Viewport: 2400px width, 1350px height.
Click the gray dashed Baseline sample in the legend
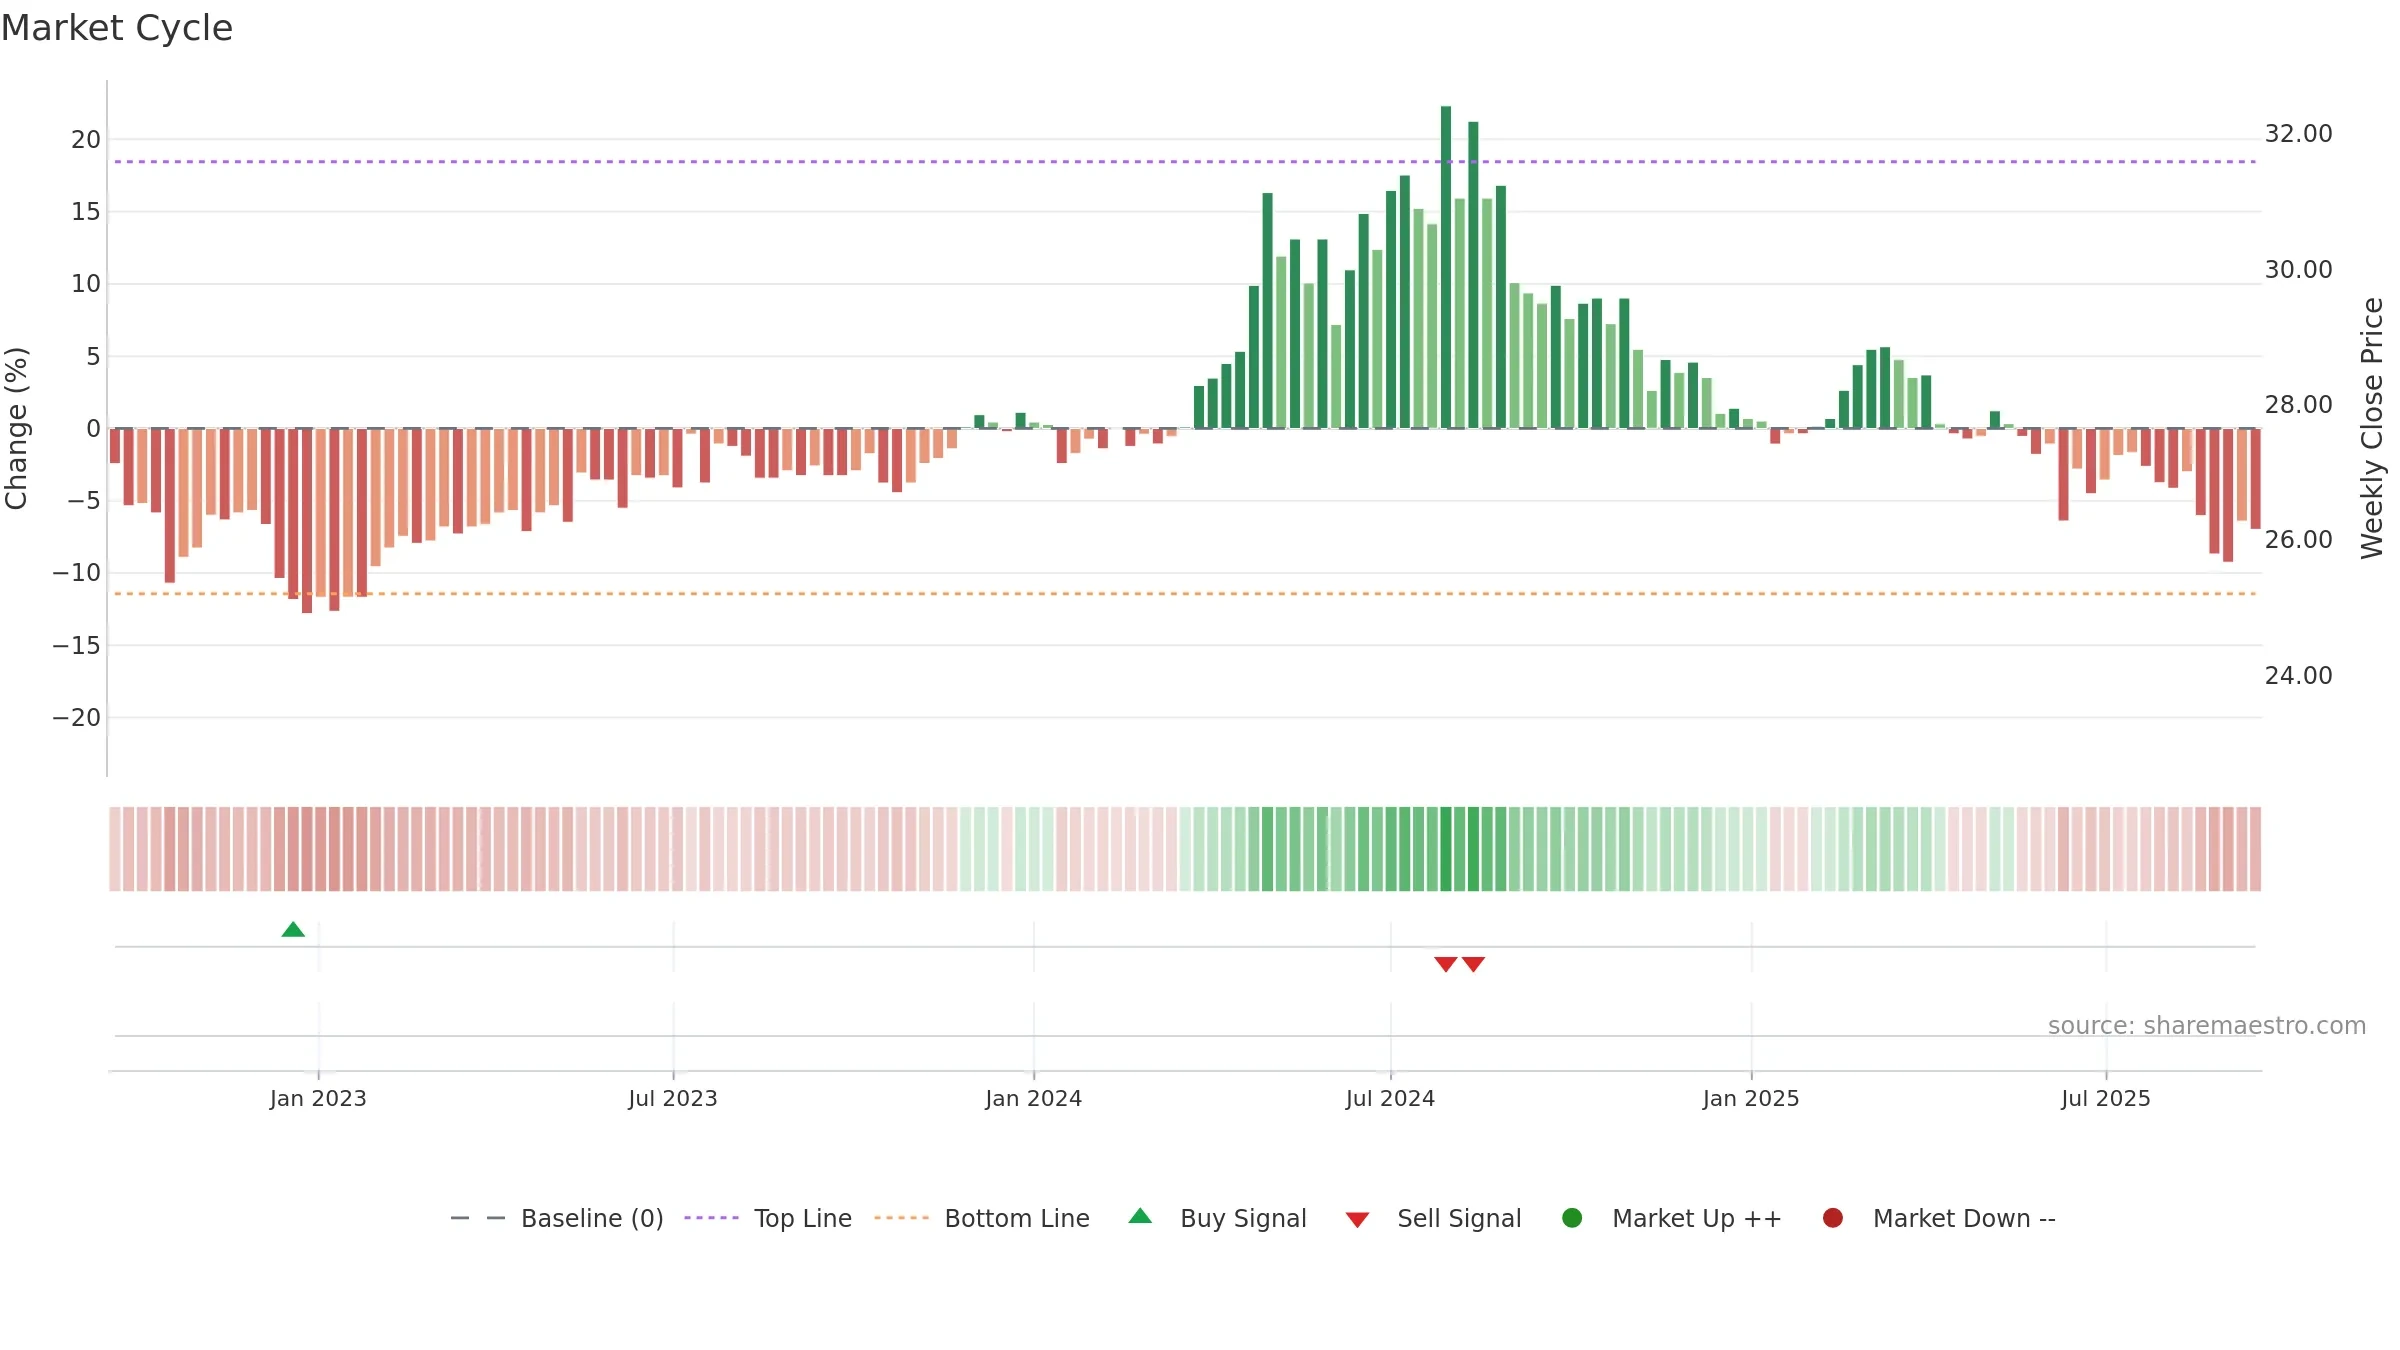(x=478, y=1218)
